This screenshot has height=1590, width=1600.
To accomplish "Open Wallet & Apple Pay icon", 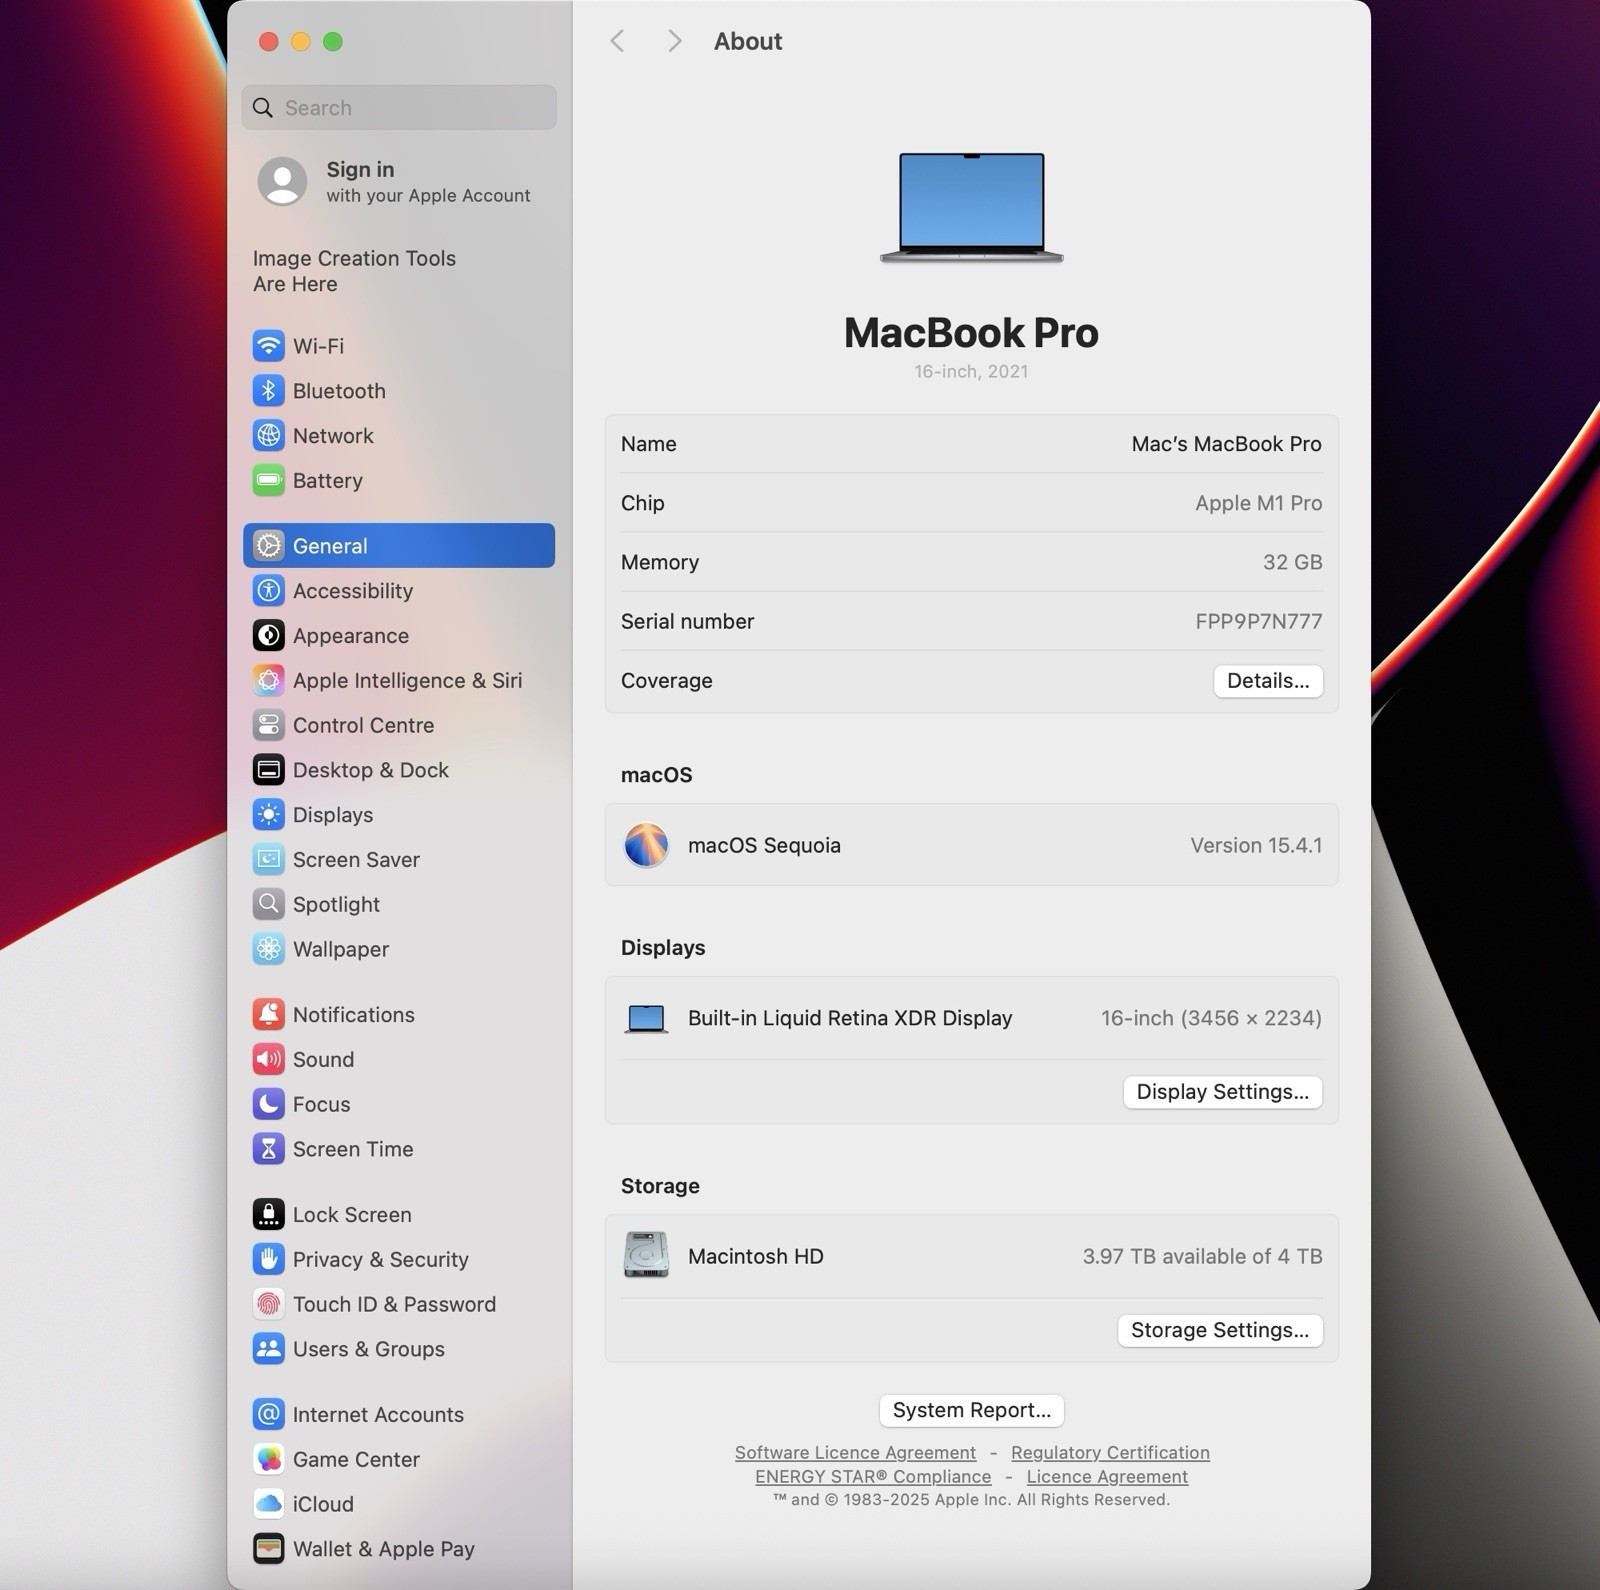I will tap(268, 1549).
